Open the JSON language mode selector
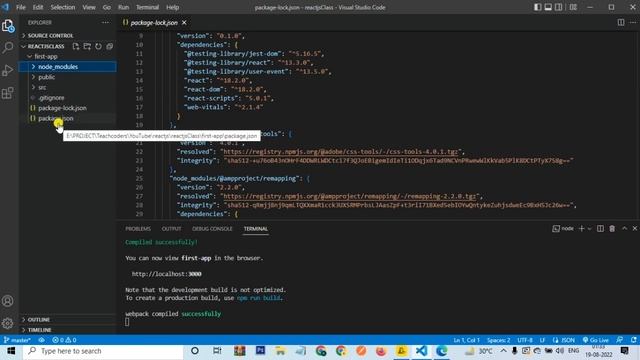Viewport: 640px width, 360px height. [564, 340]
